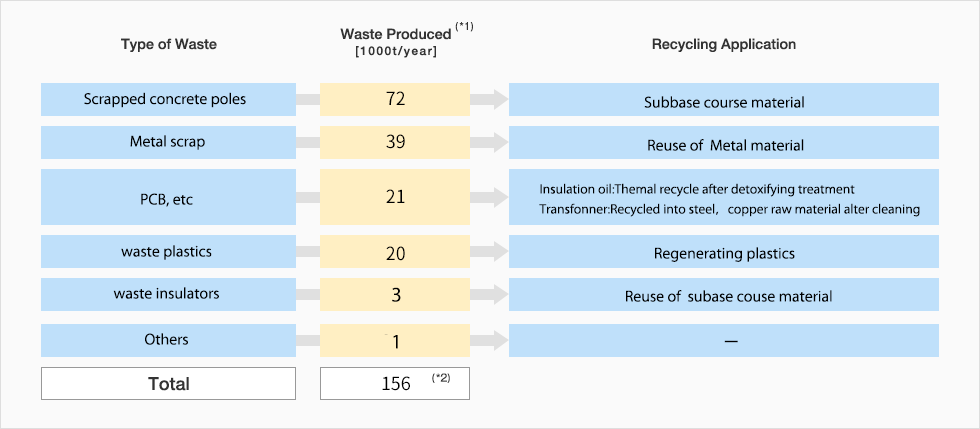The height and width of the screenshot is (429, 980).
Task: Click the arrow pointing to Subbase course material
Action: tap(489, 100)
